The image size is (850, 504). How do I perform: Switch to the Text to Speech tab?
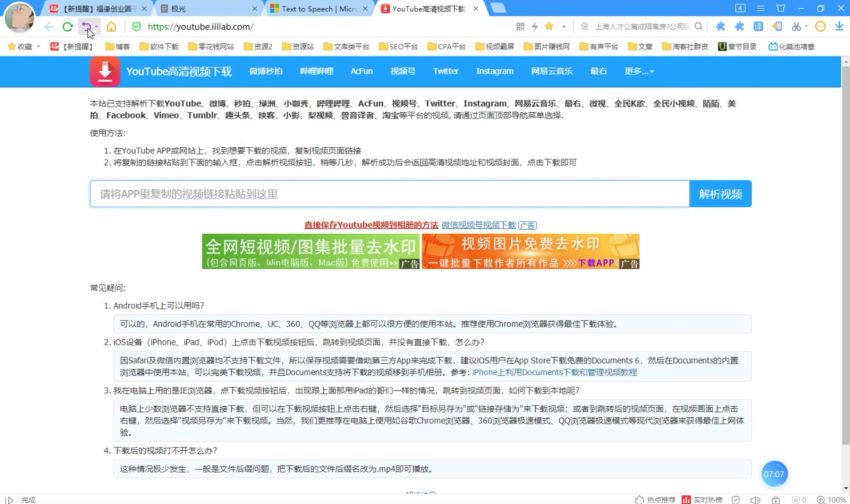click(x=318, y=9)
